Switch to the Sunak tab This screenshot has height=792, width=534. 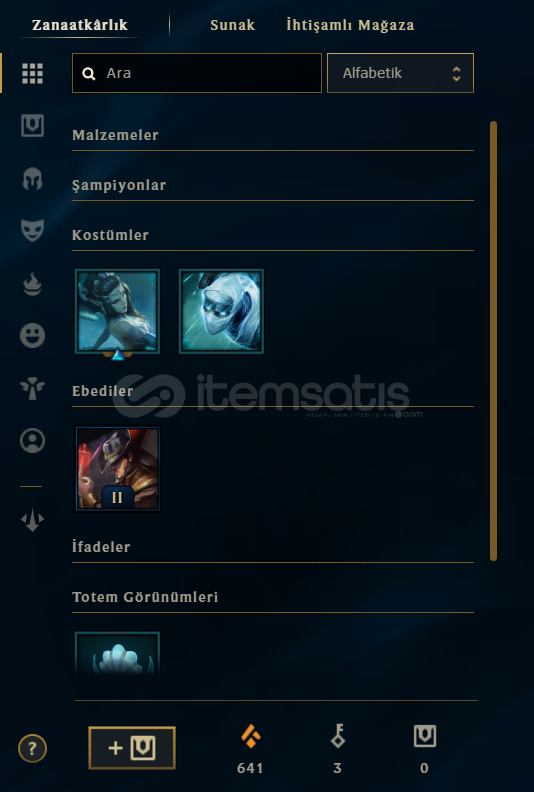coord(232,25)
